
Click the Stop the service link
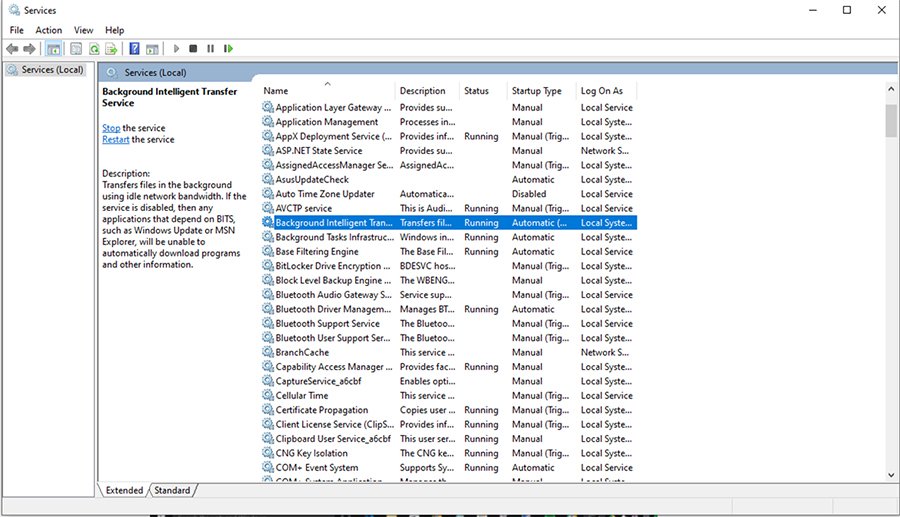click(111, 128)
